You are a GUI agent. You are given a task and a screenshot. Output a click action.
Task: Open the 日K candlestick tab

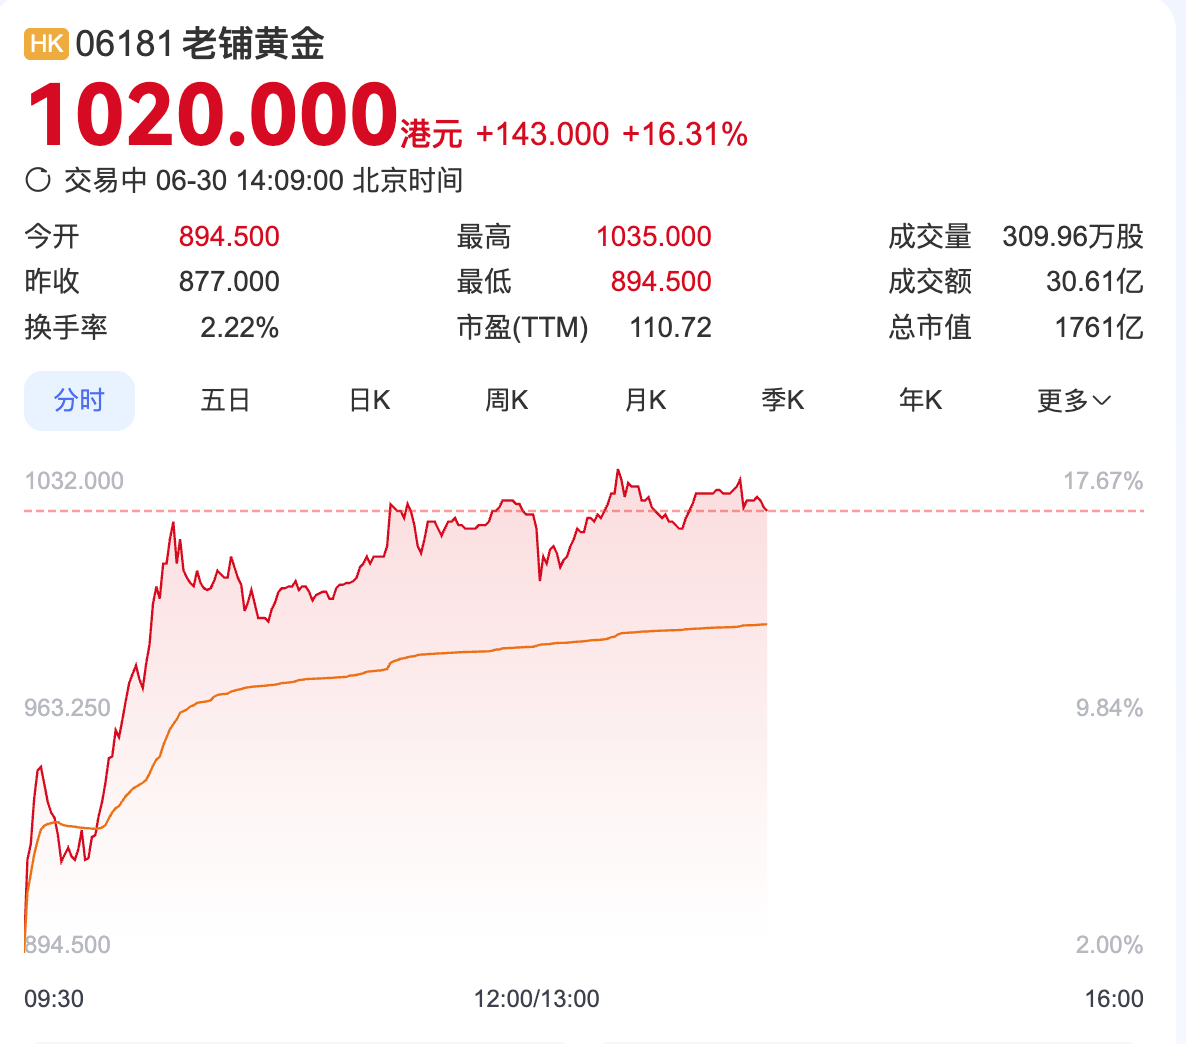[369, 401]
